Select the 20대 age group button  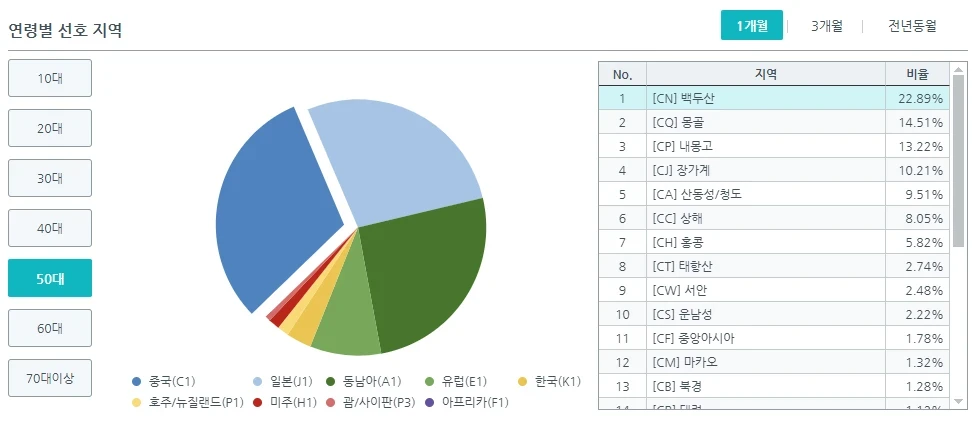pos(50,128)
